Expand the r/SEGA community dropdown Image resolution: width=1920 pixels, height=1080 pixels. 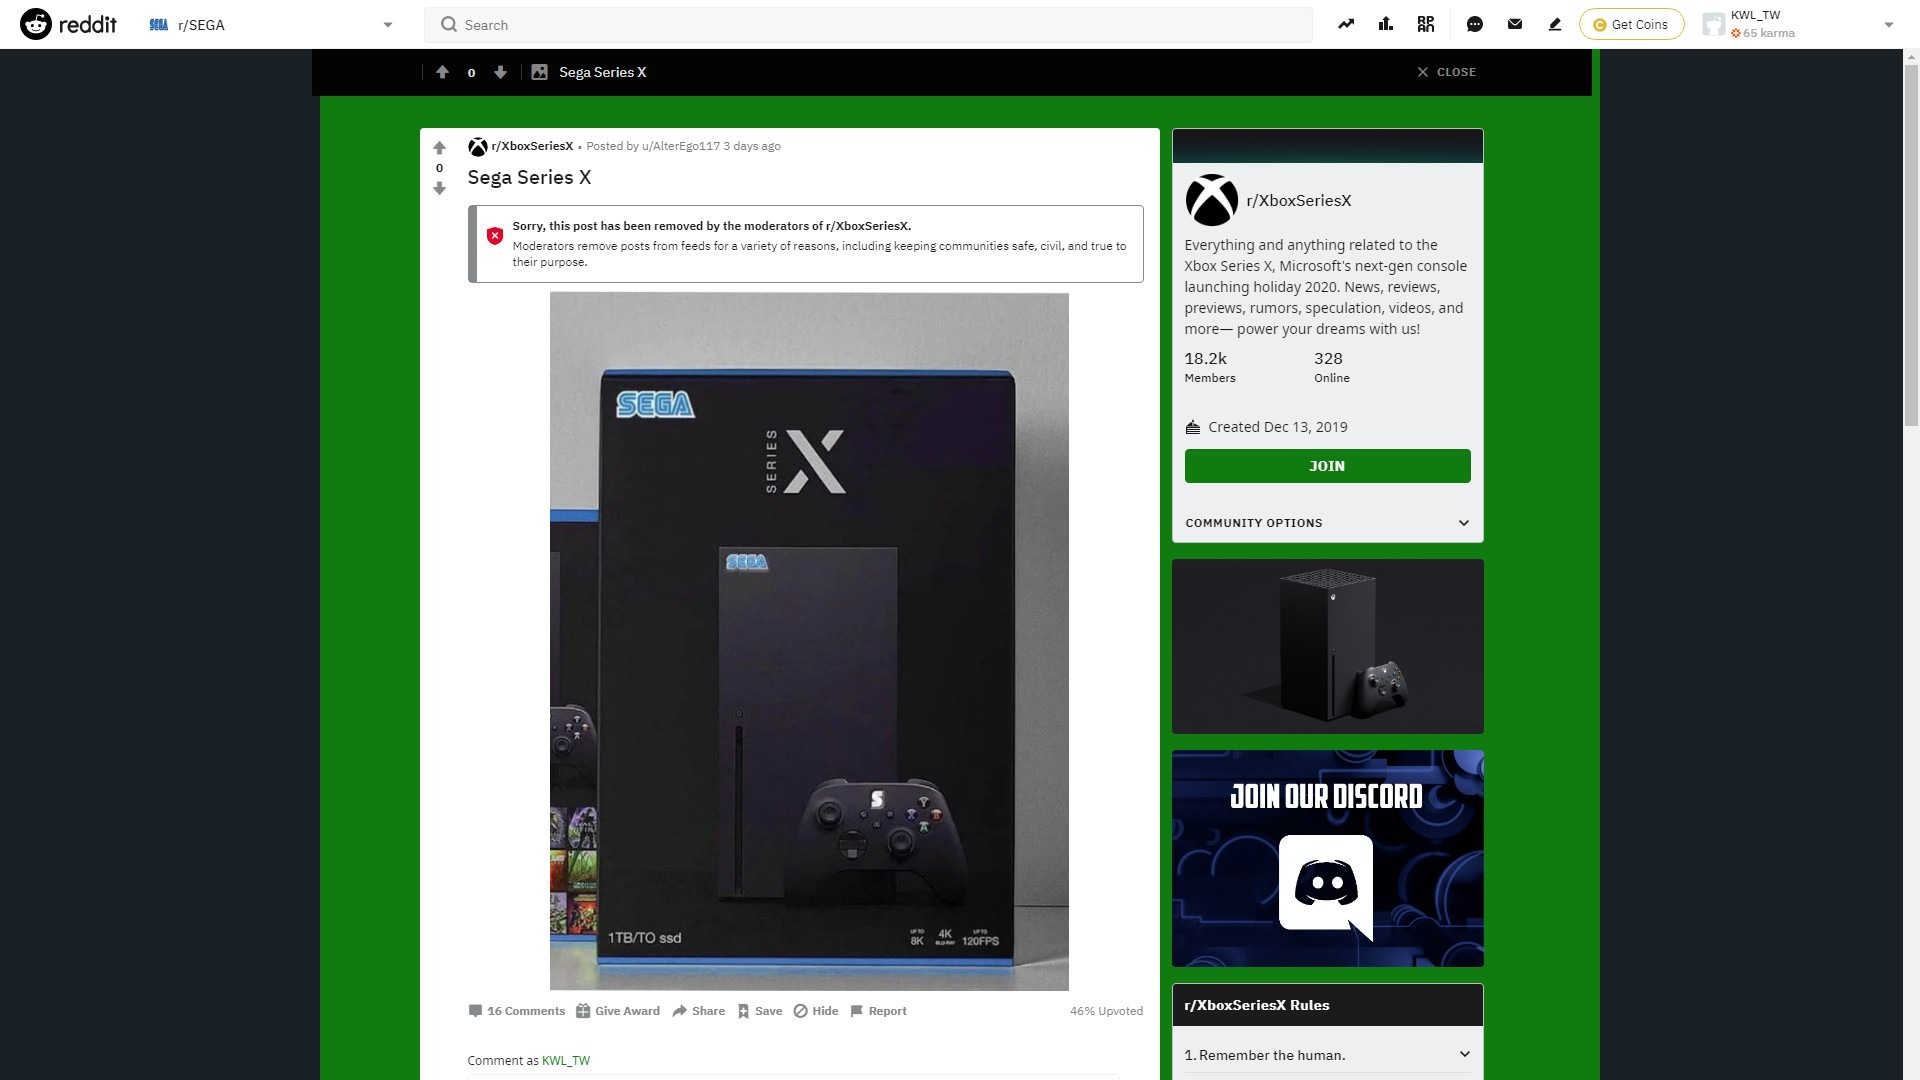pyautogui.click(x=387, y=25)
